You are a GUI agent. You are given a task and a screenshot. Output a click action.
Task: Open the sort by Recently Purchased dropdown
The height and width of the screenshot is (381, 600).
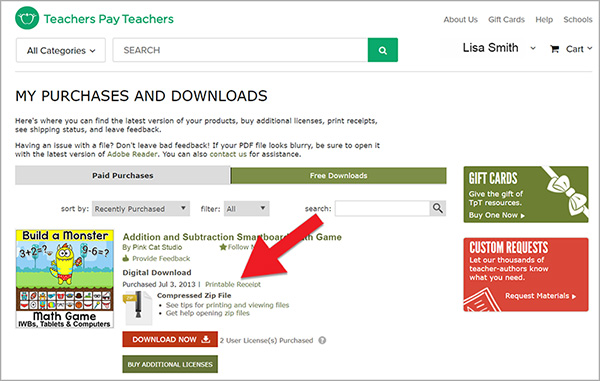(141, 208)
